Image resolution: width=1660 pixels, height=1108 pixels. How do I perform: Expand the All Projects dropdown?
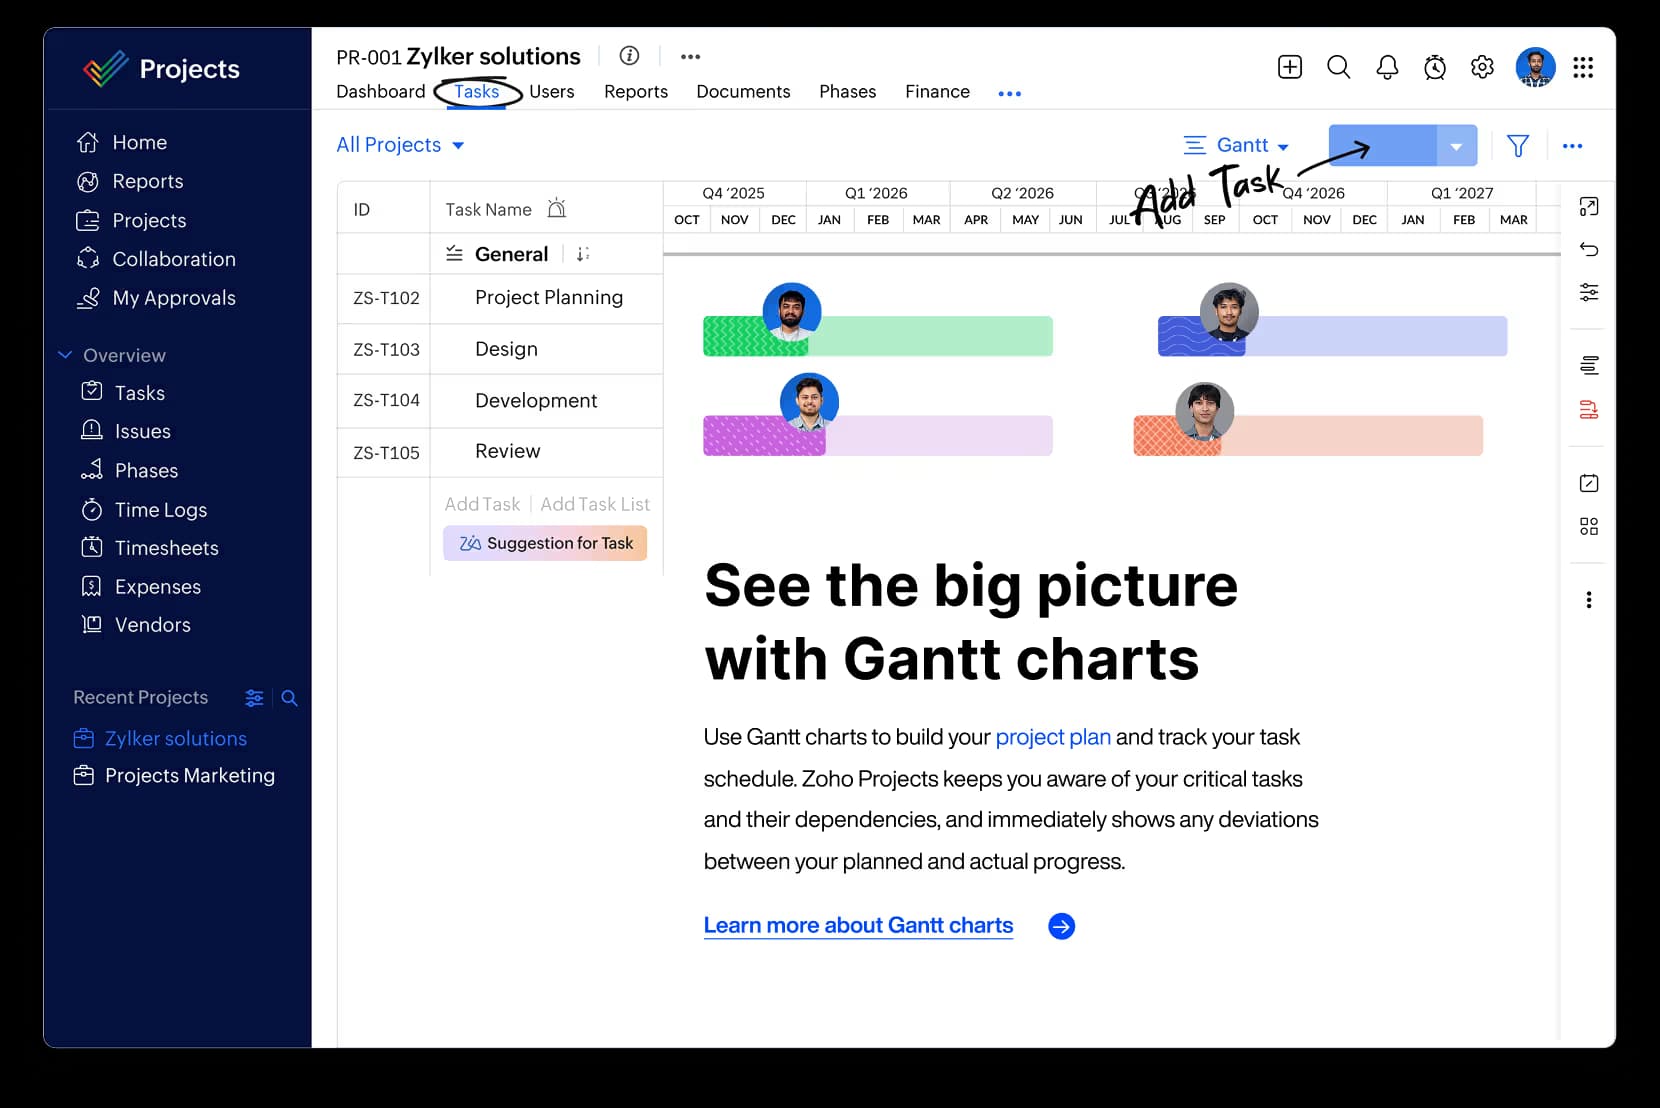(400, 145)
